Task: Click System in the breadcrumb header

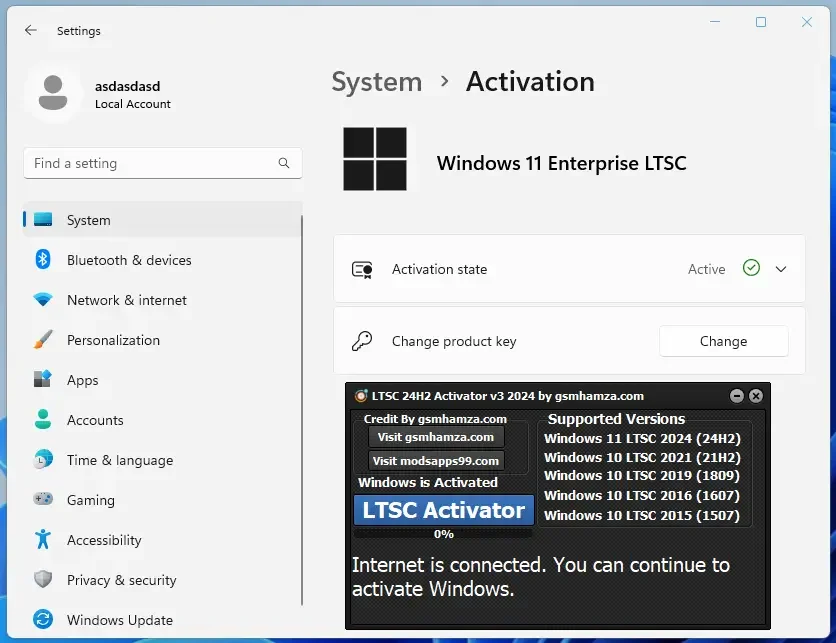Action: pyautogui.click(x=376, y=82)
